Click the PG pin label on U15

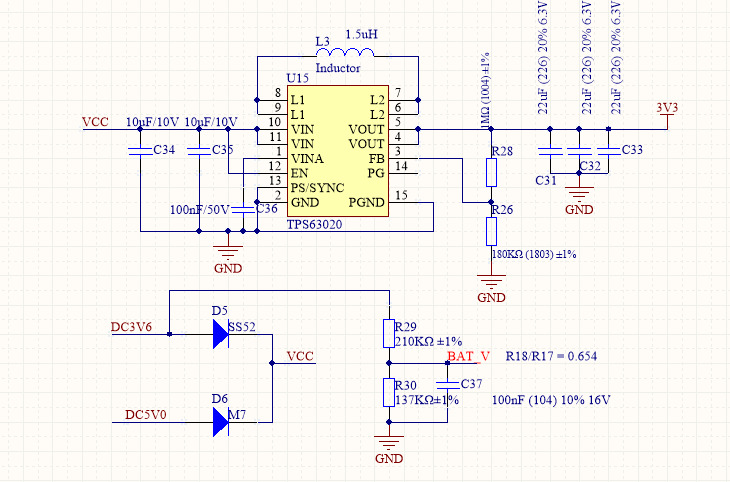(x=376, y=173)
